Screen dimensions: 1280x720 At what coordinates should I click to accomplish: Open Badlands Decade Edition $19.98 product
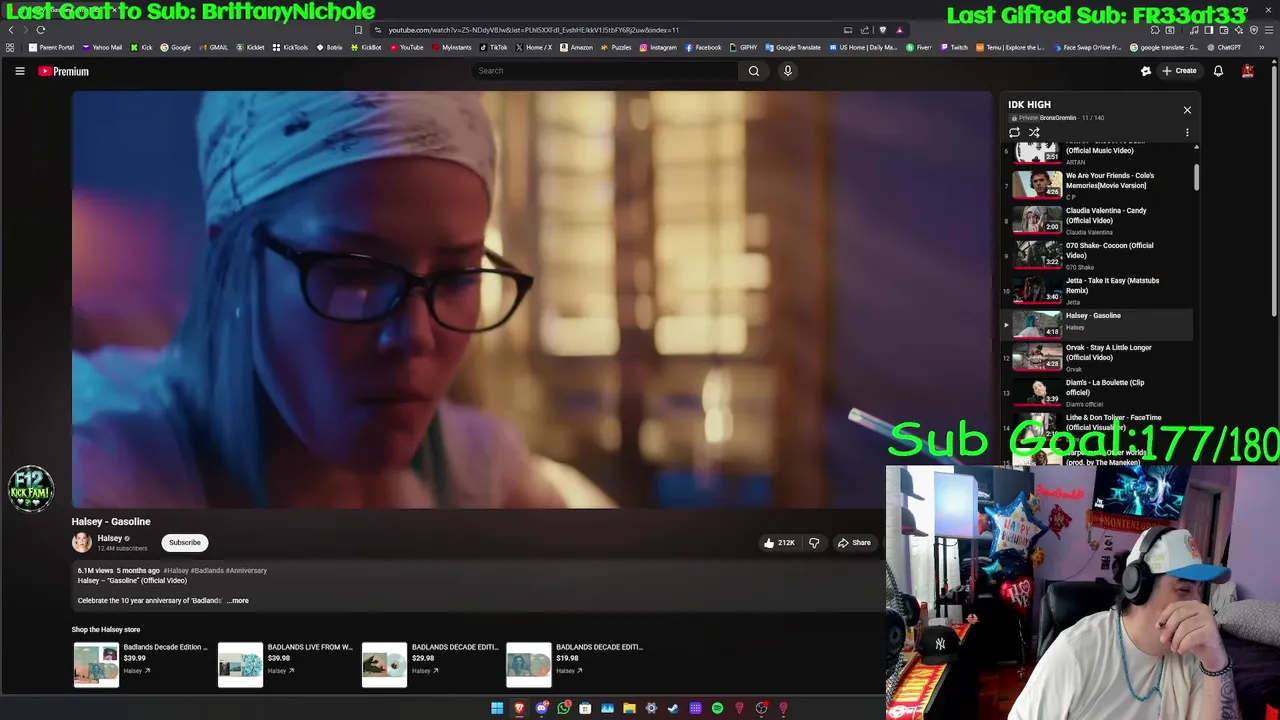pyautogui.click(x=575, y=664)
